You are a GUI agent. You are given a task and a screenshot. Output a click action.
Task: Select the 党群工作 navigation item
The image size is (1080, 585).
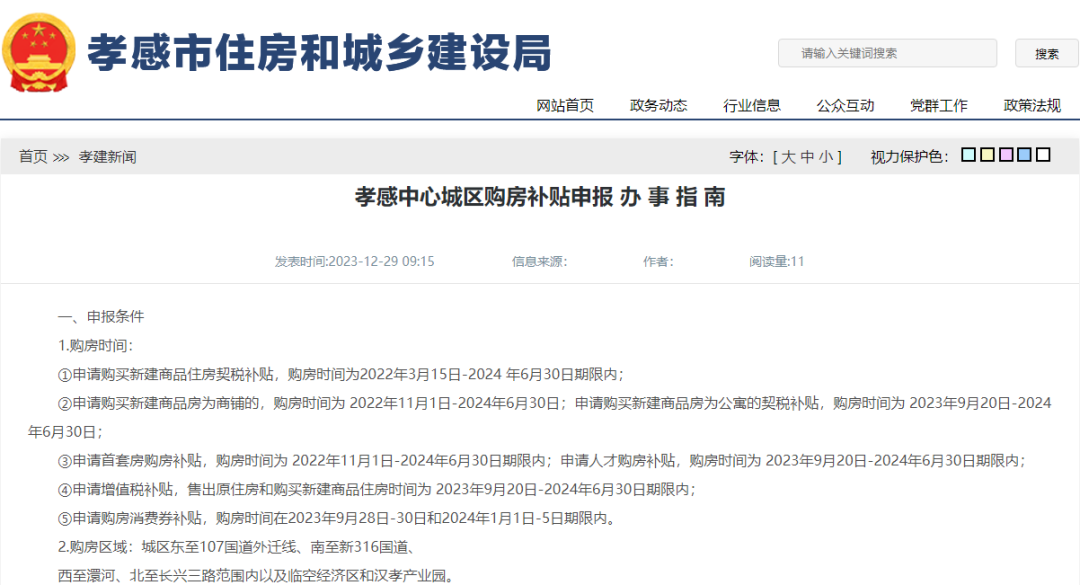click(x=938, y=106)
